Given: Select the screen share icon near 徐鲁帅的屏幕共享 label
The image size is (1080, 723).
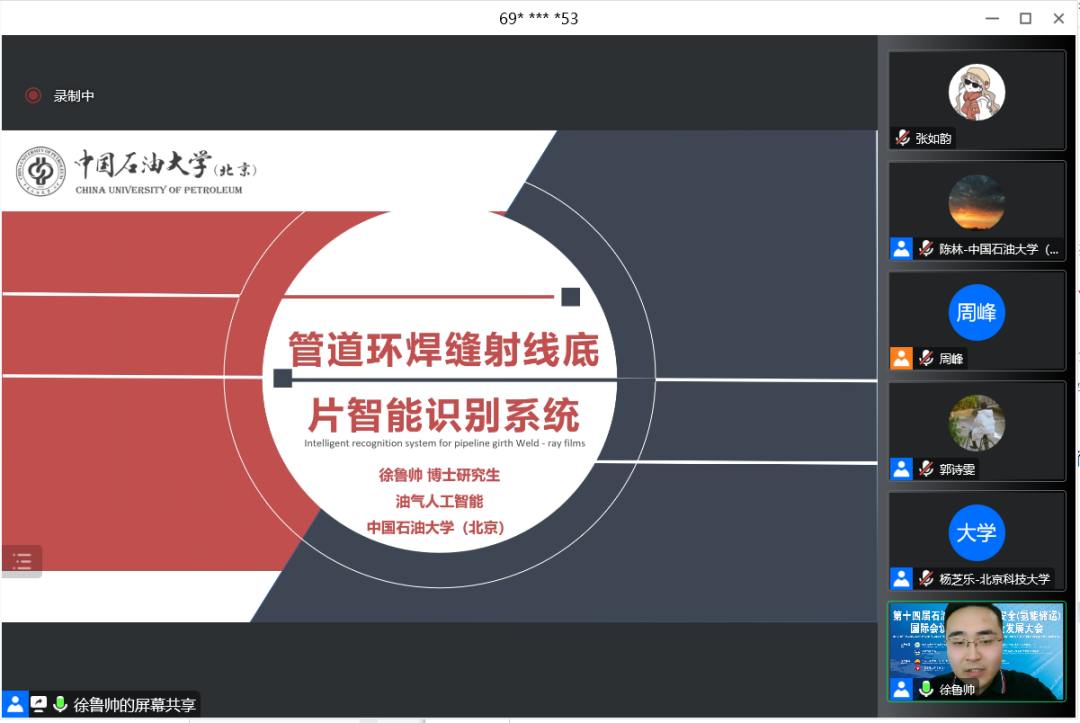Looking at the screenshot, I should [37, 704].
